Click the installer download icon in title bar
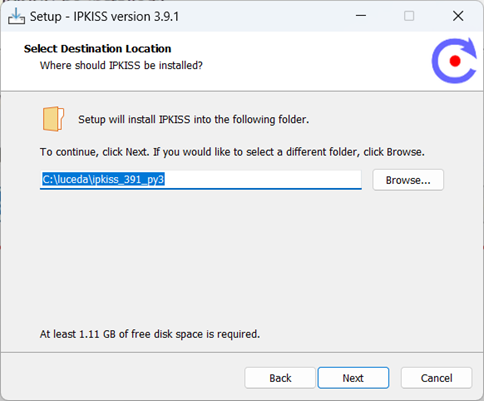484x401 pixels. pos(16,16)
